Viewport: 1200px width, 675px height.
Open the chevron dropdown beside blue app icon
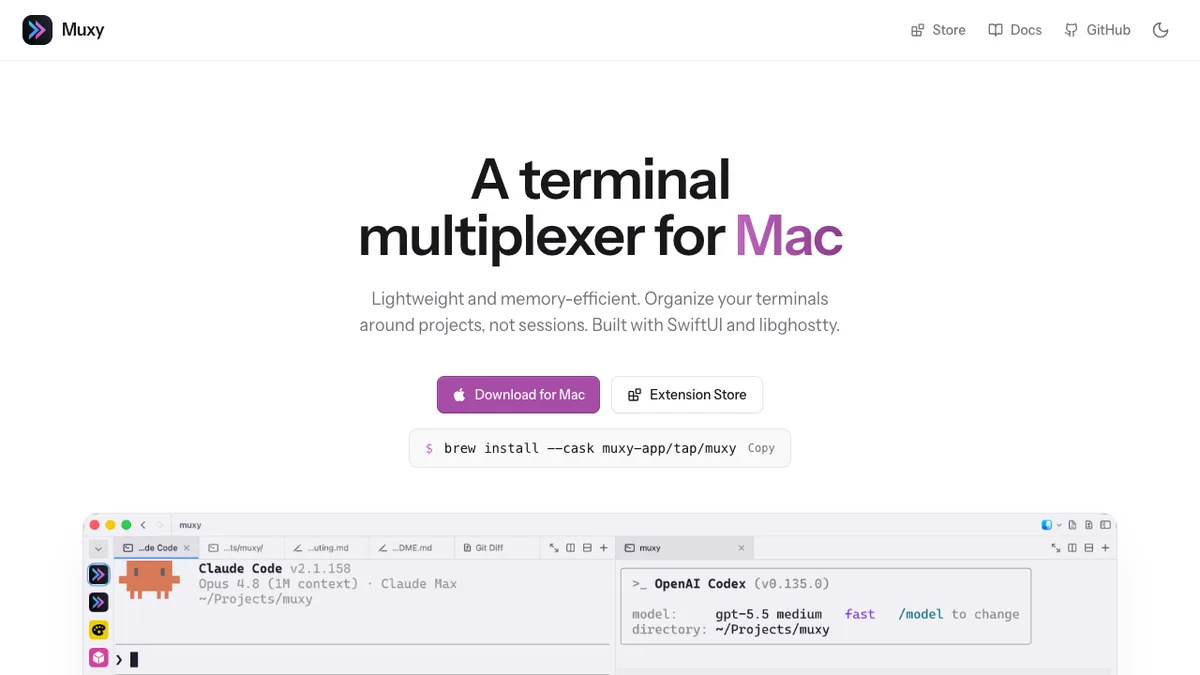coord(1059,524)
